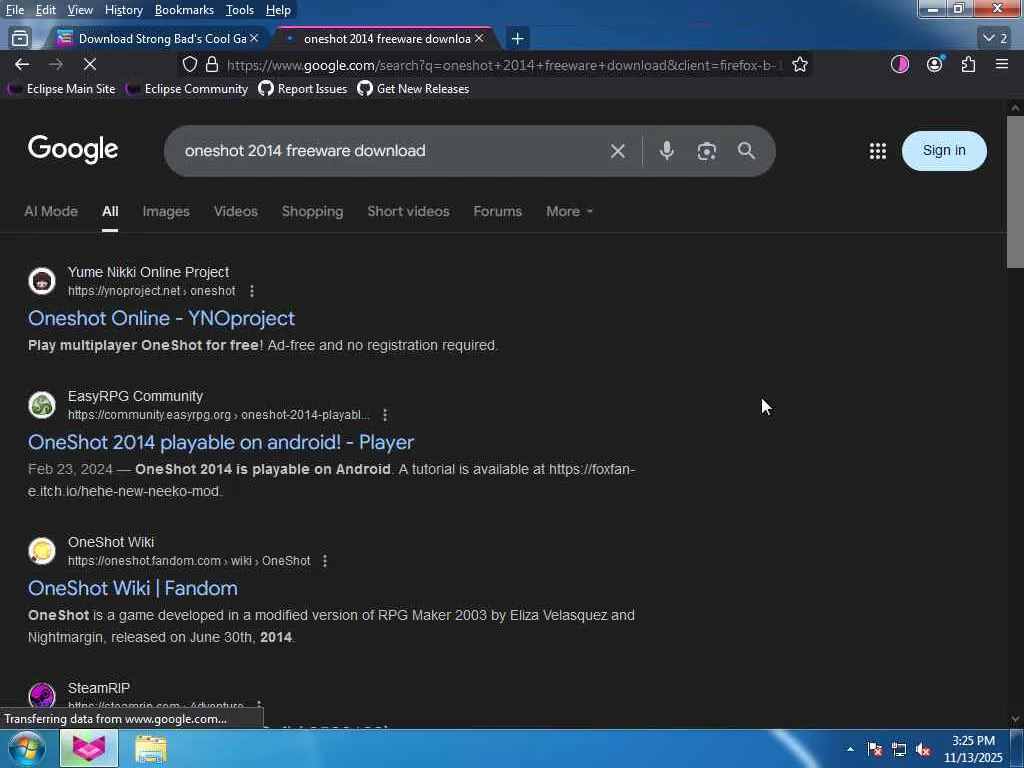The width and height of the screenshot is (1024, 768).
Task: Open the network tray icon
Action: pos(899,749)
